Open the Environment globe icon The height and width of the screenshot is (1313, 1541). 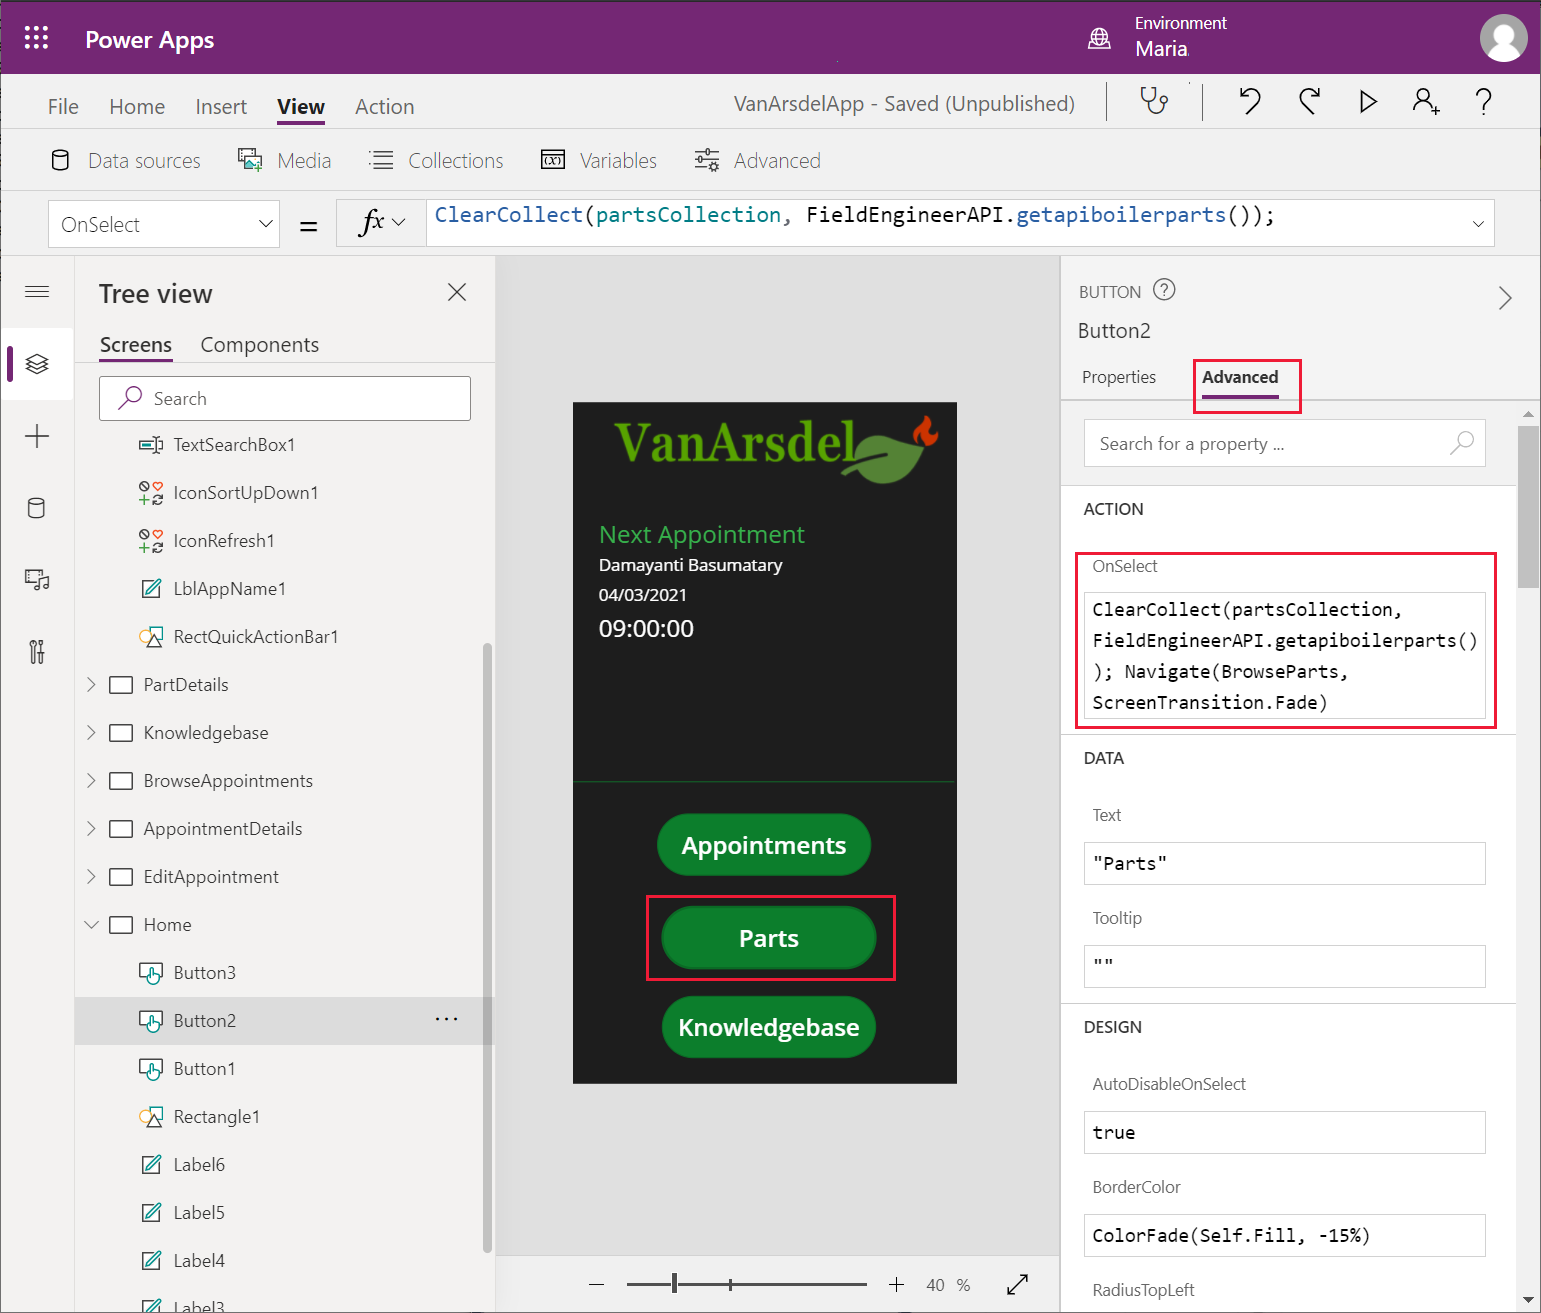(1099, 38)
